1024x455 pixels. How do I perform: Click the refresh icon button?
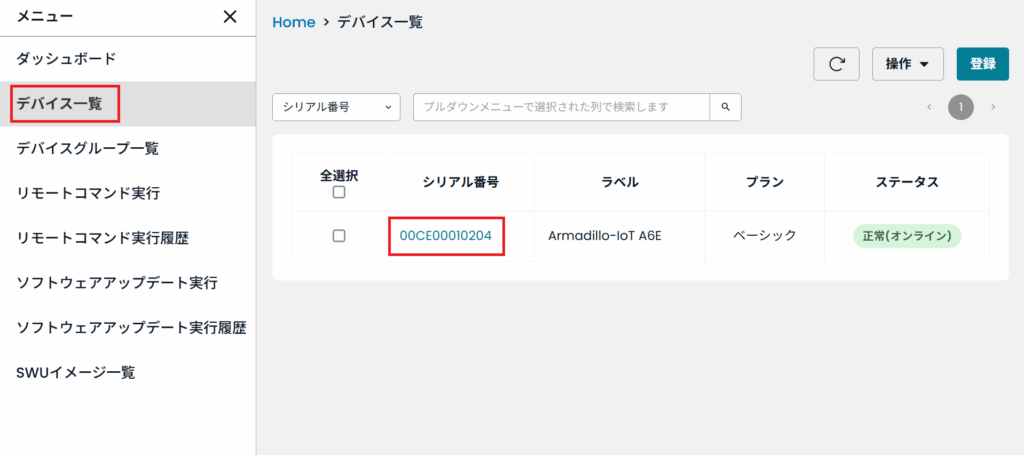(837, 64)
